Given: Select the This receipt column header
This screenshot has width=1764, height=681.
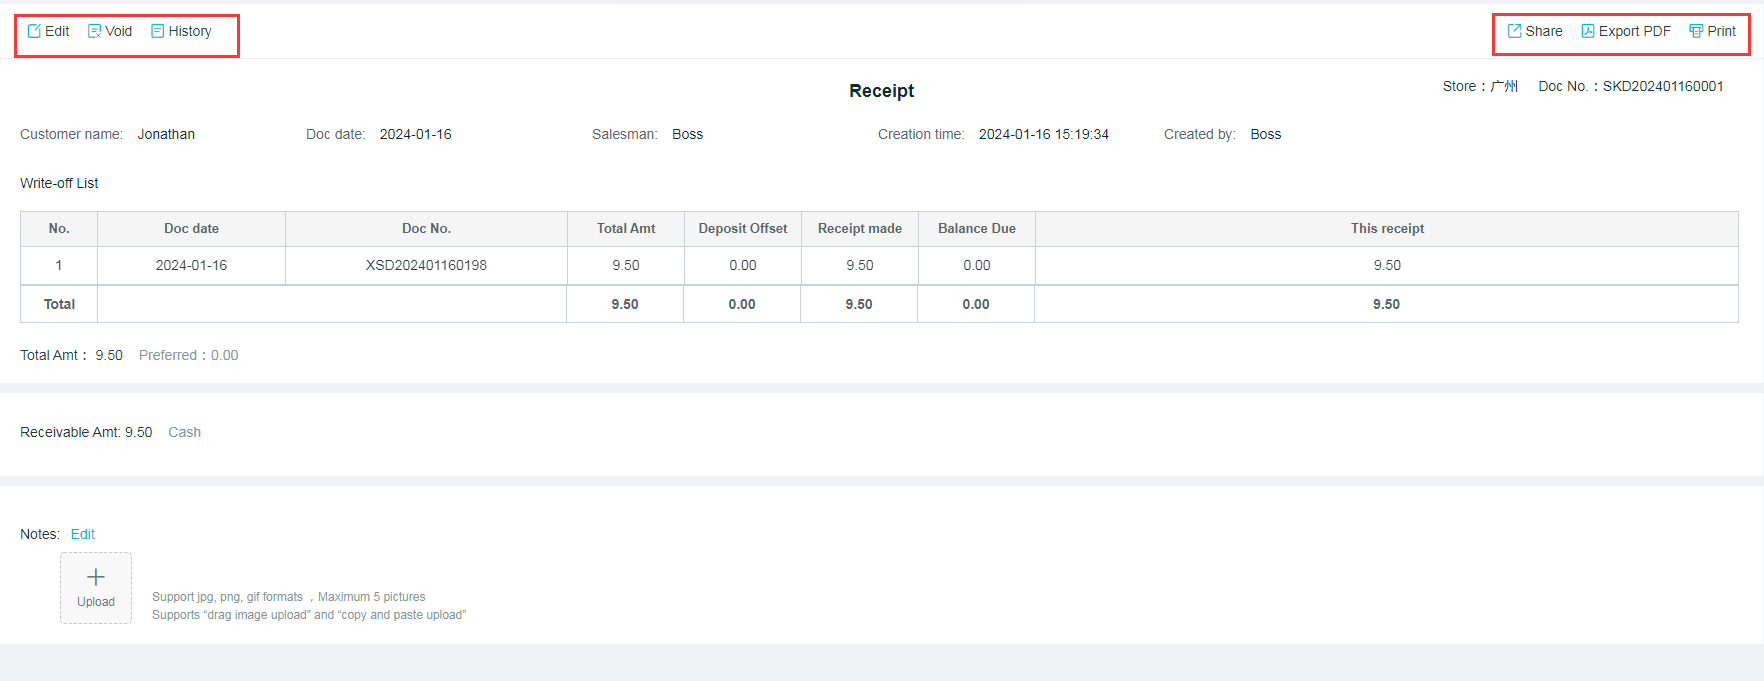Looking at the screenshot, I should point(1387,228).
